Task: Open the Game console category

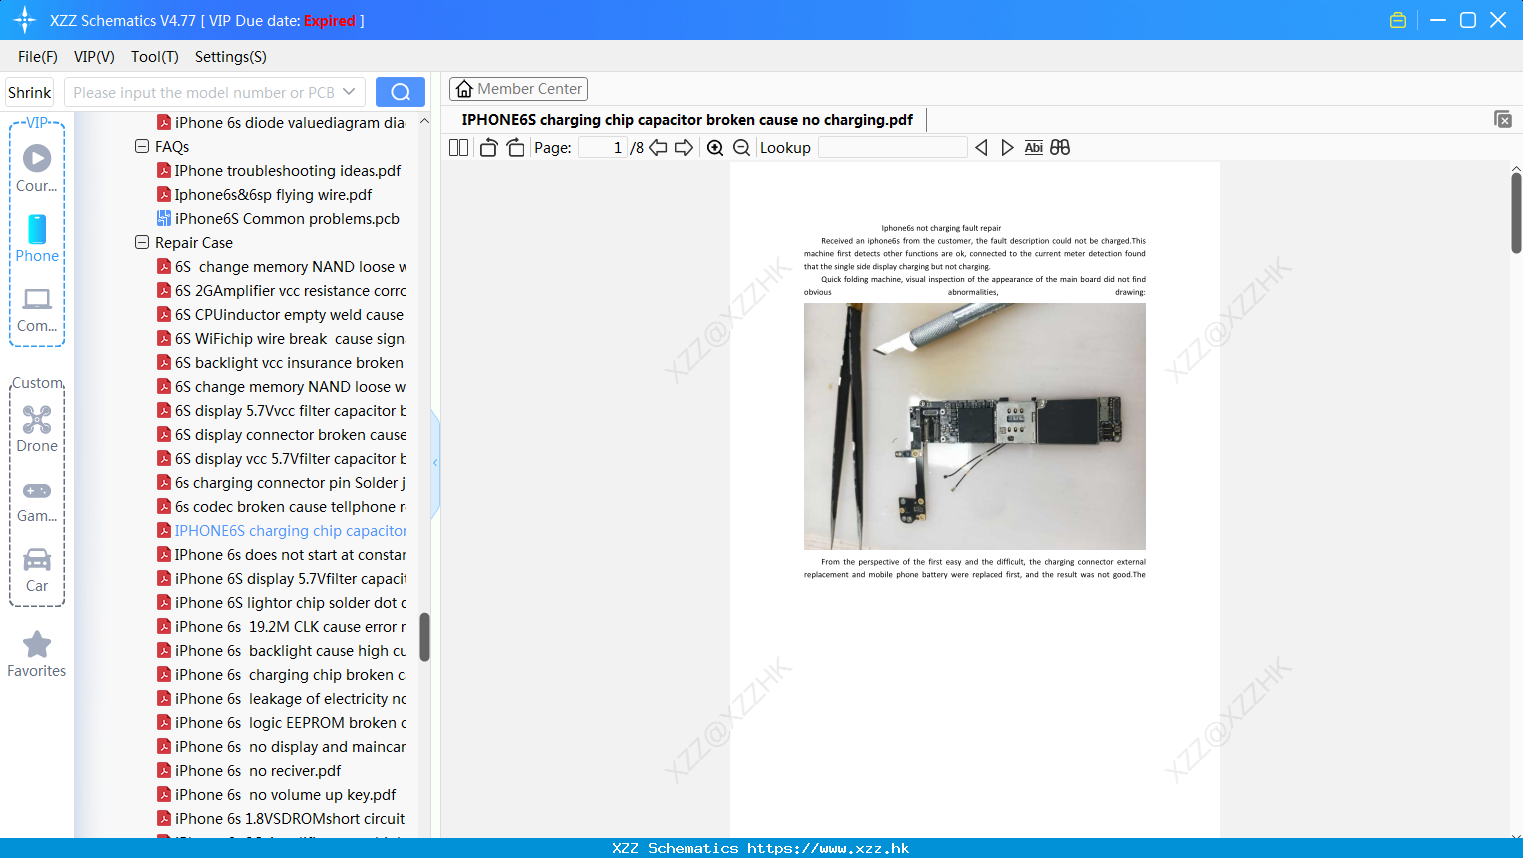Action: pyautogui.click(x=37, y=501)
